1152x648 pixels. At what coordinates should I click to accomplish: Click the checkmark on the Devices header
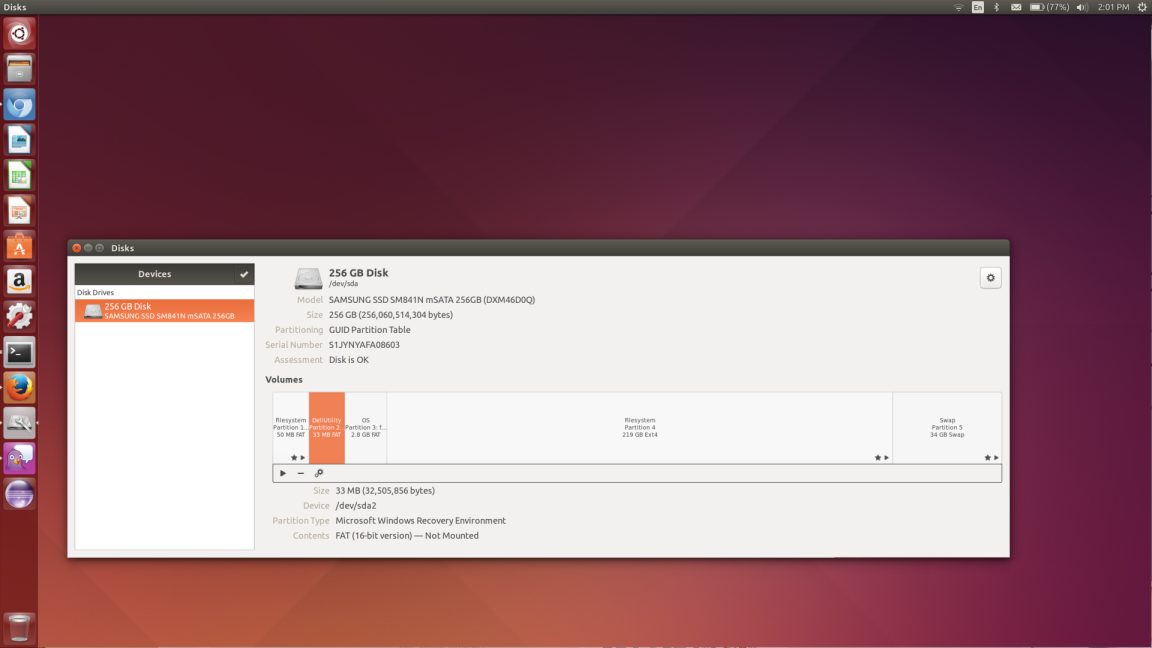243,273
